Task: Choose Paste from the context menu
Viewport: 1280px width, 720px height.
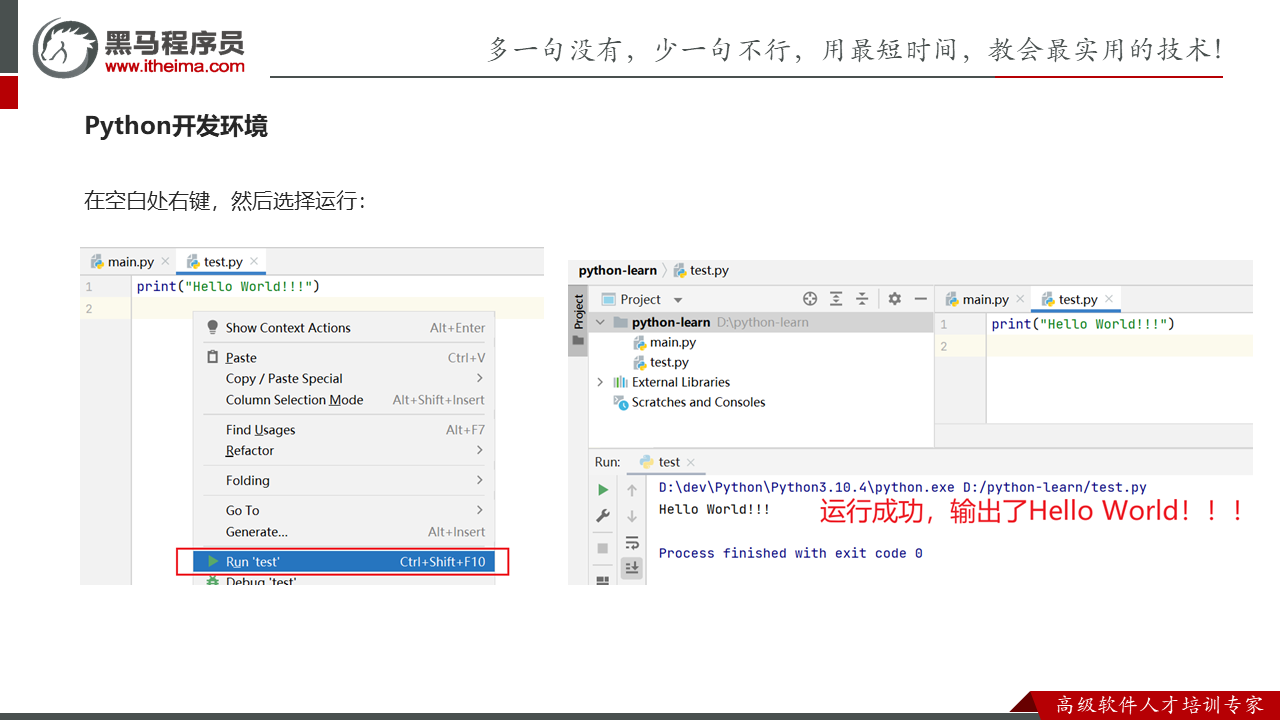Action: 241,358
